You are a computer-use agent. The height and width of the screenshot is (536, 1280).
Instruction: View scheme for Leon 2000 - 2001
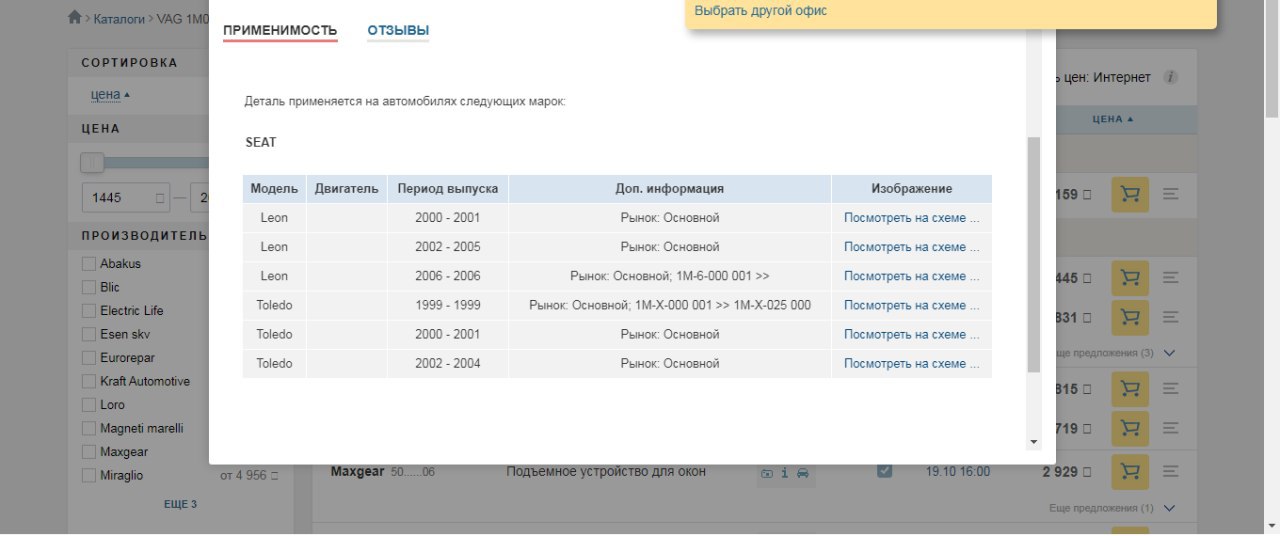(x=911, y=218)
